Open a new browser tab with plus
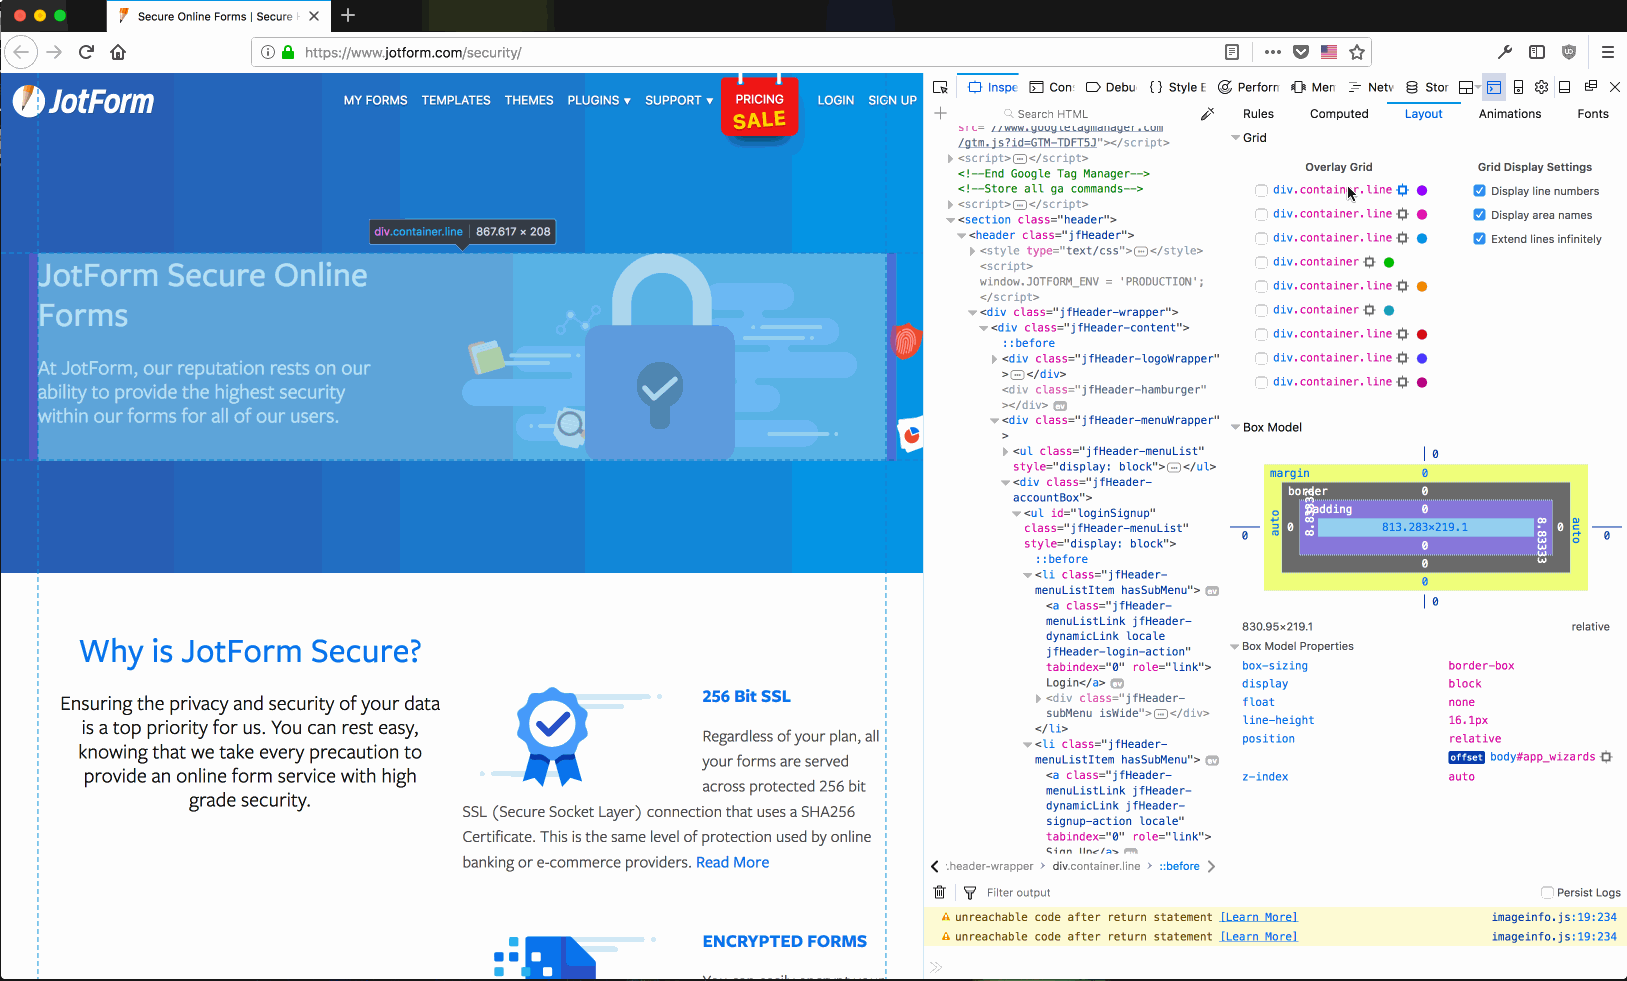The width and height of the screenshot is (1627, 981). tap(348, 15)
